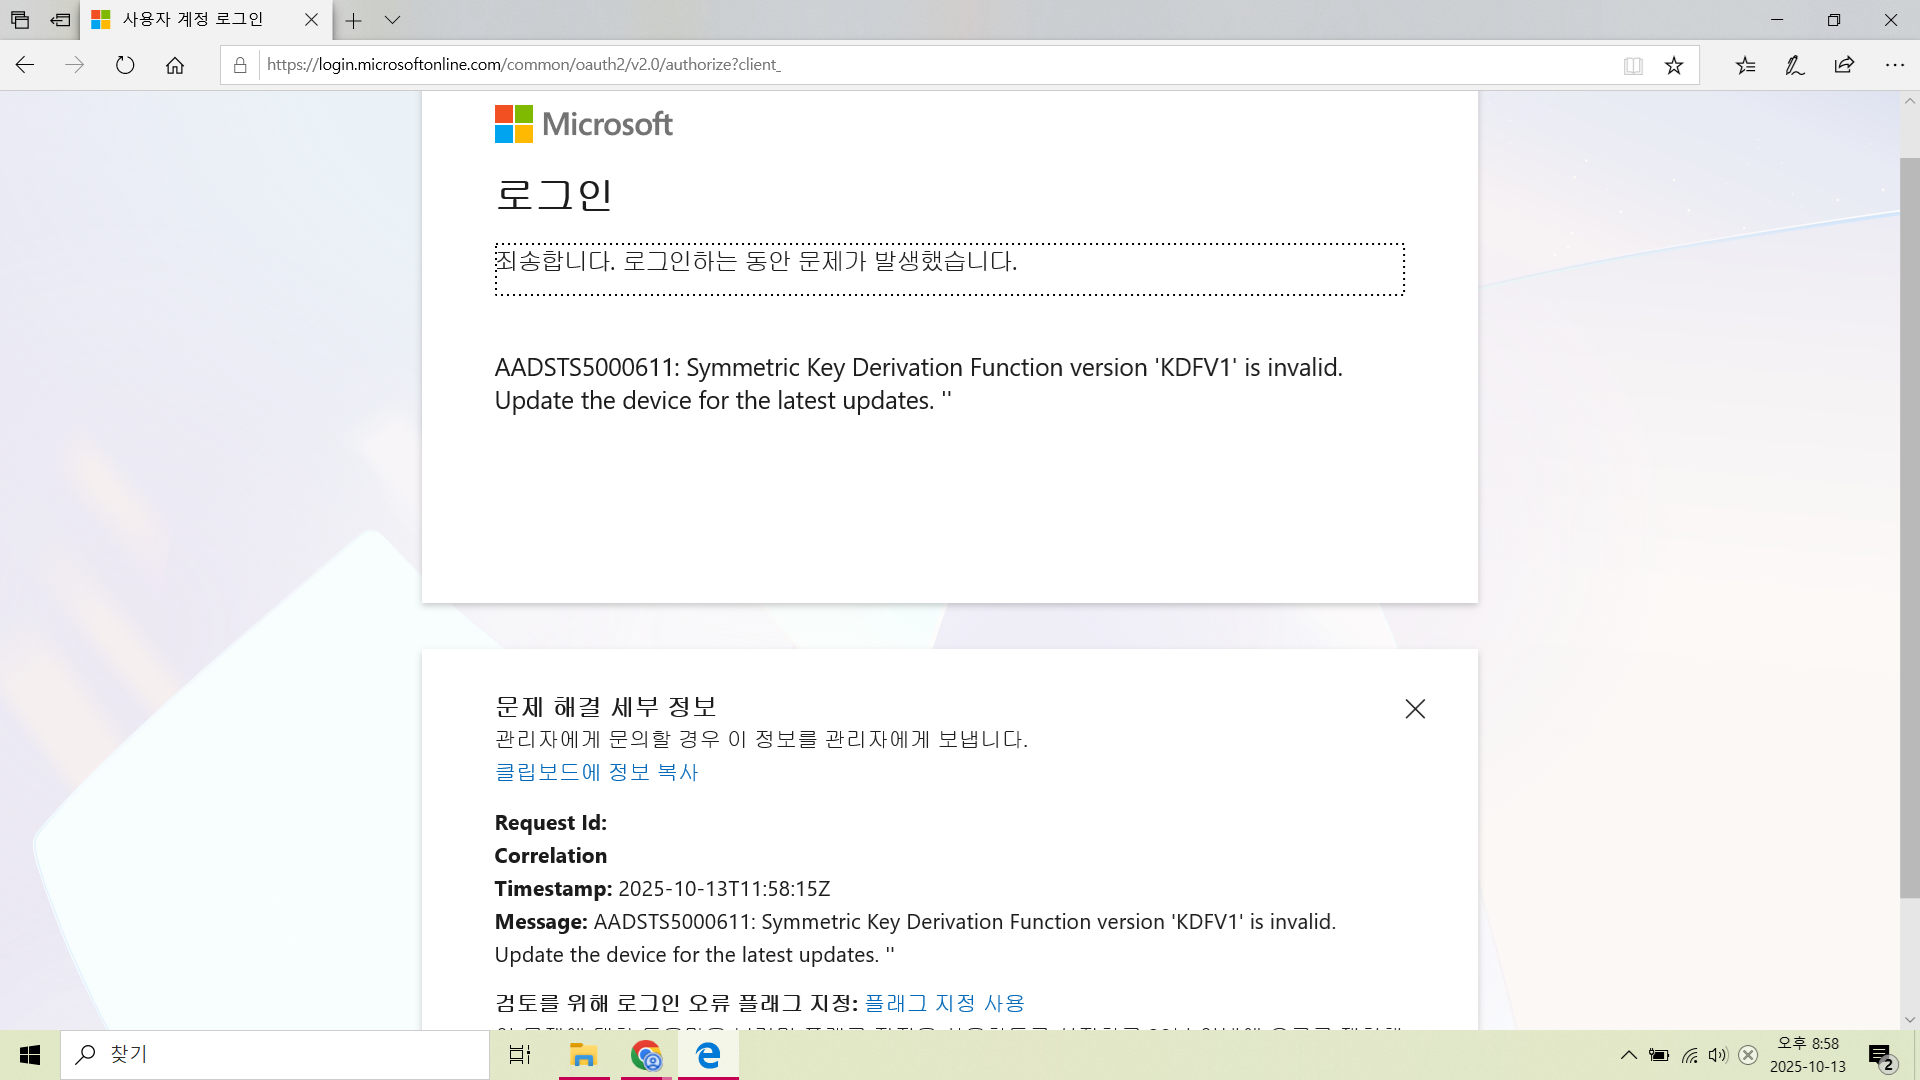
Task: Copy info via 클립보드에 정보 복사 link
Action: pos(596,772)
